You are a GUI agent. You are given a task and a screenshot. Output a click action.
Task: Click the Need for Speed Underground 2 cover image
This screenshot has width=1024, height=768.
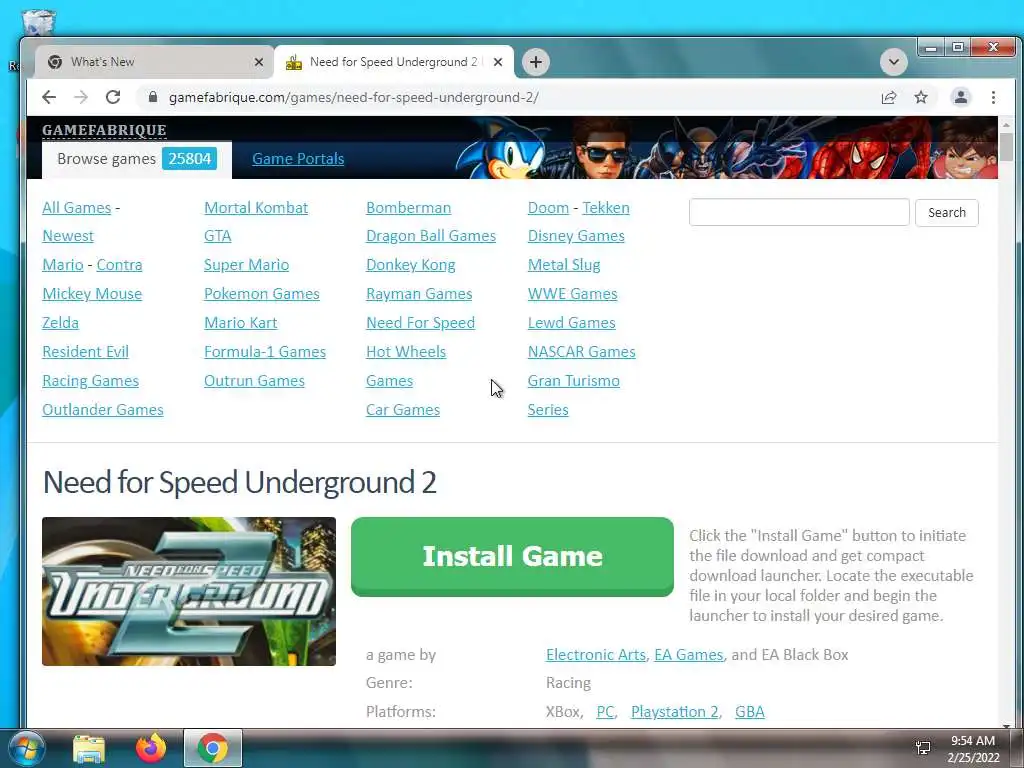click(x=189, y=592)
